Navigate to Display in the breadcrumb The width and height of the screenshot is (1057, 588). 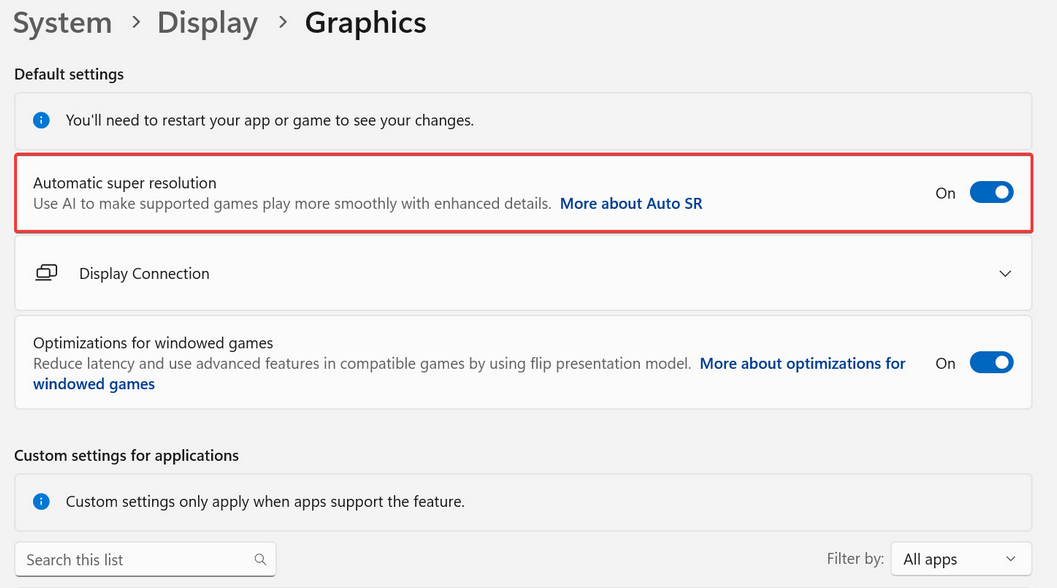[207, 23]
